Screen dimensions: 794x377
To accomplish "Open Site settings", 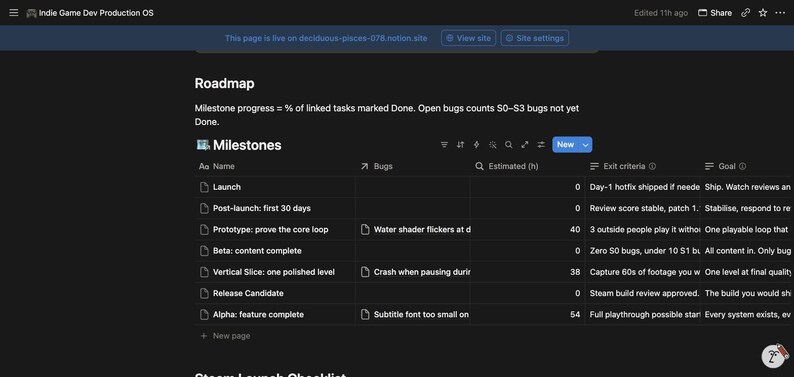I will [535, 38].
